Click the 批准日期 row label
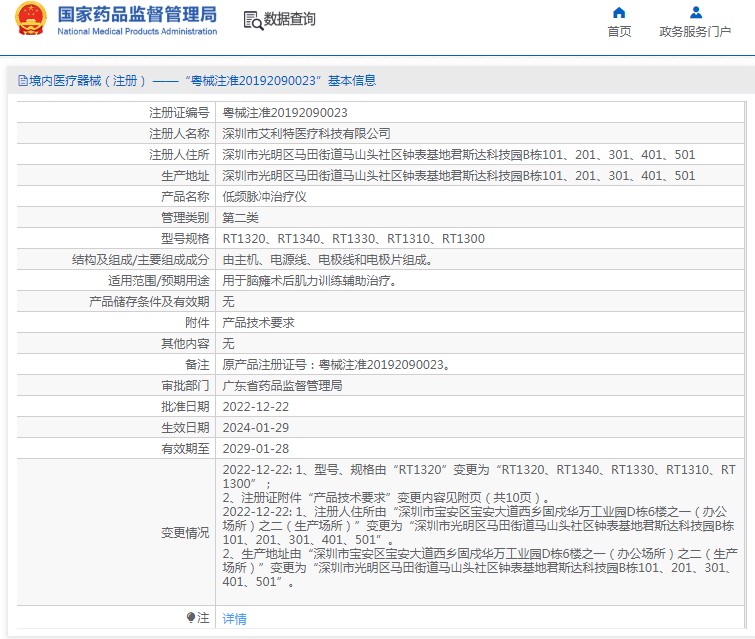The height and width of the screenshot is (639, 755). pos(185,407)
